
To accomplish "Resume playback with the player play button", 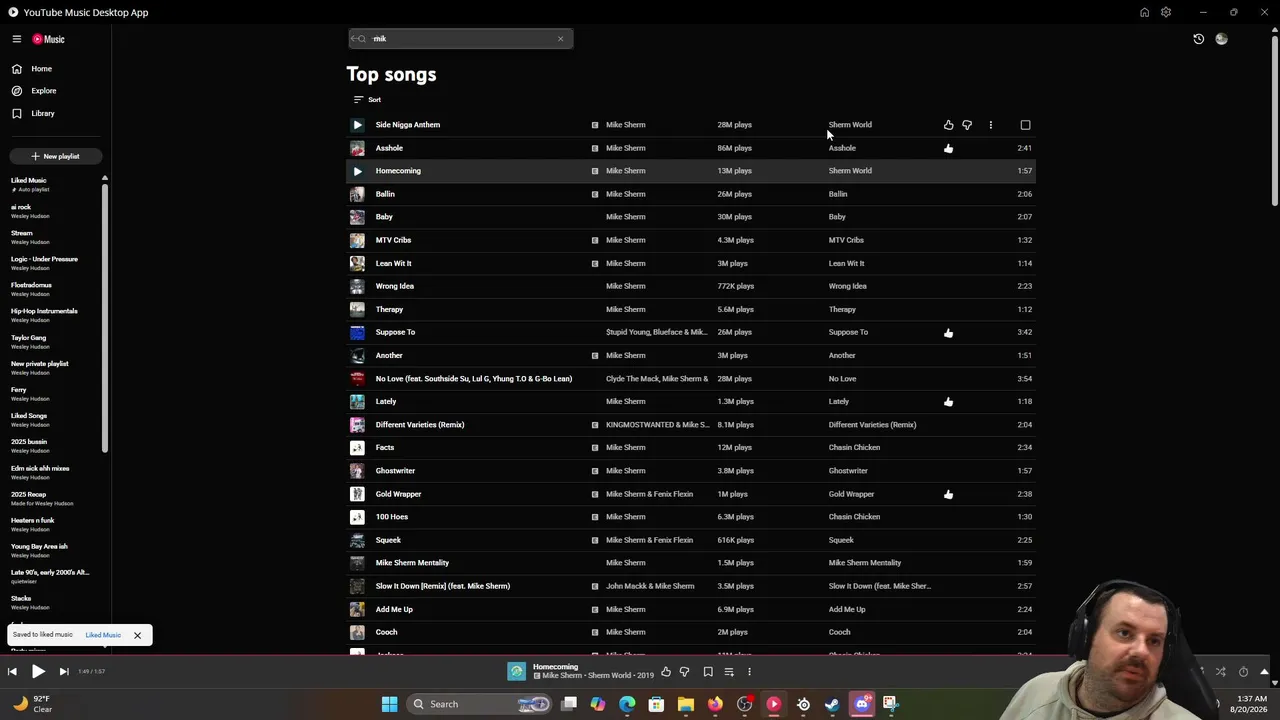I will pyautogui.click(x=38, y=672).
